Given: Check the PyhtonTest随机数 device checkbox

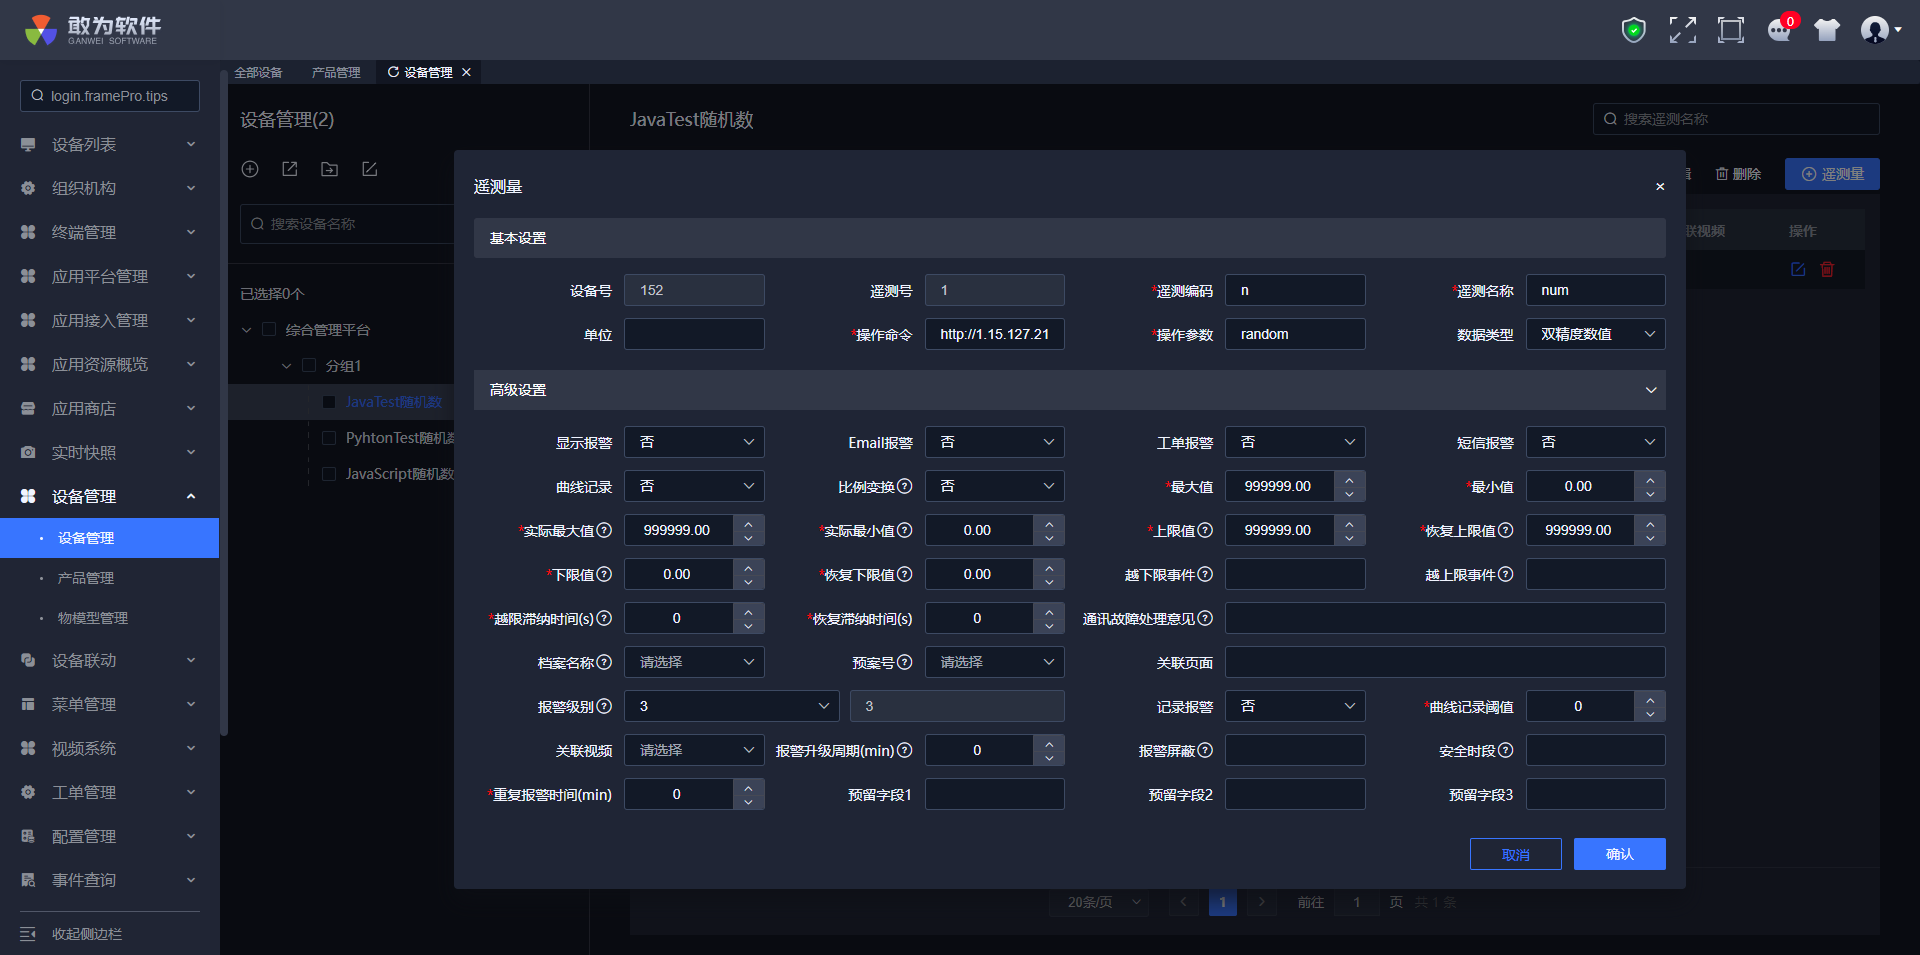Looking at the screenshot, I should point(329,438).
